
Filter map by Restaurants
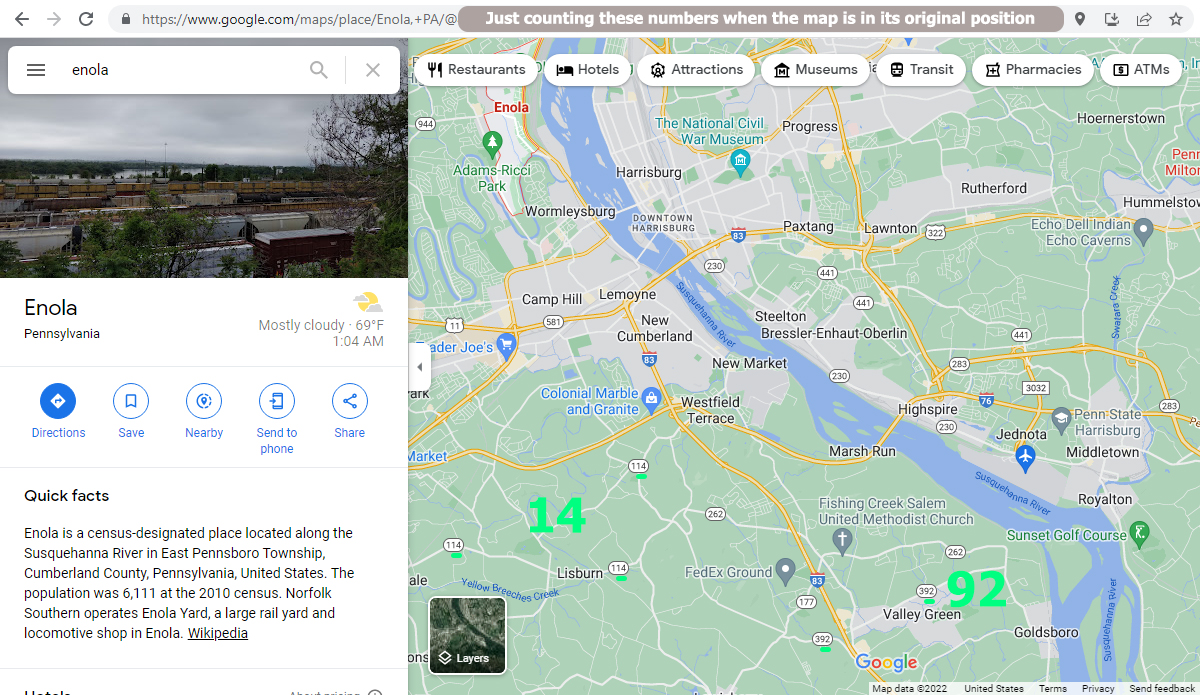tap(476, 70)
